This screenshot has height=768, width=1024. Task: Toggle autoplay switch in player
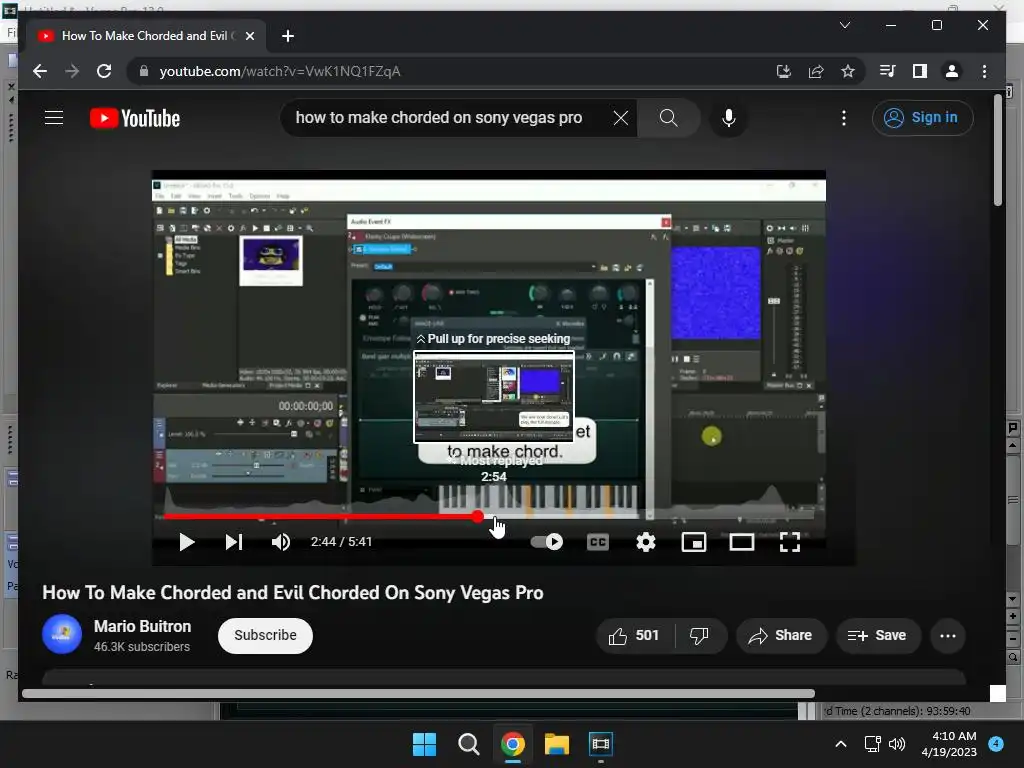tap(547, 542)
